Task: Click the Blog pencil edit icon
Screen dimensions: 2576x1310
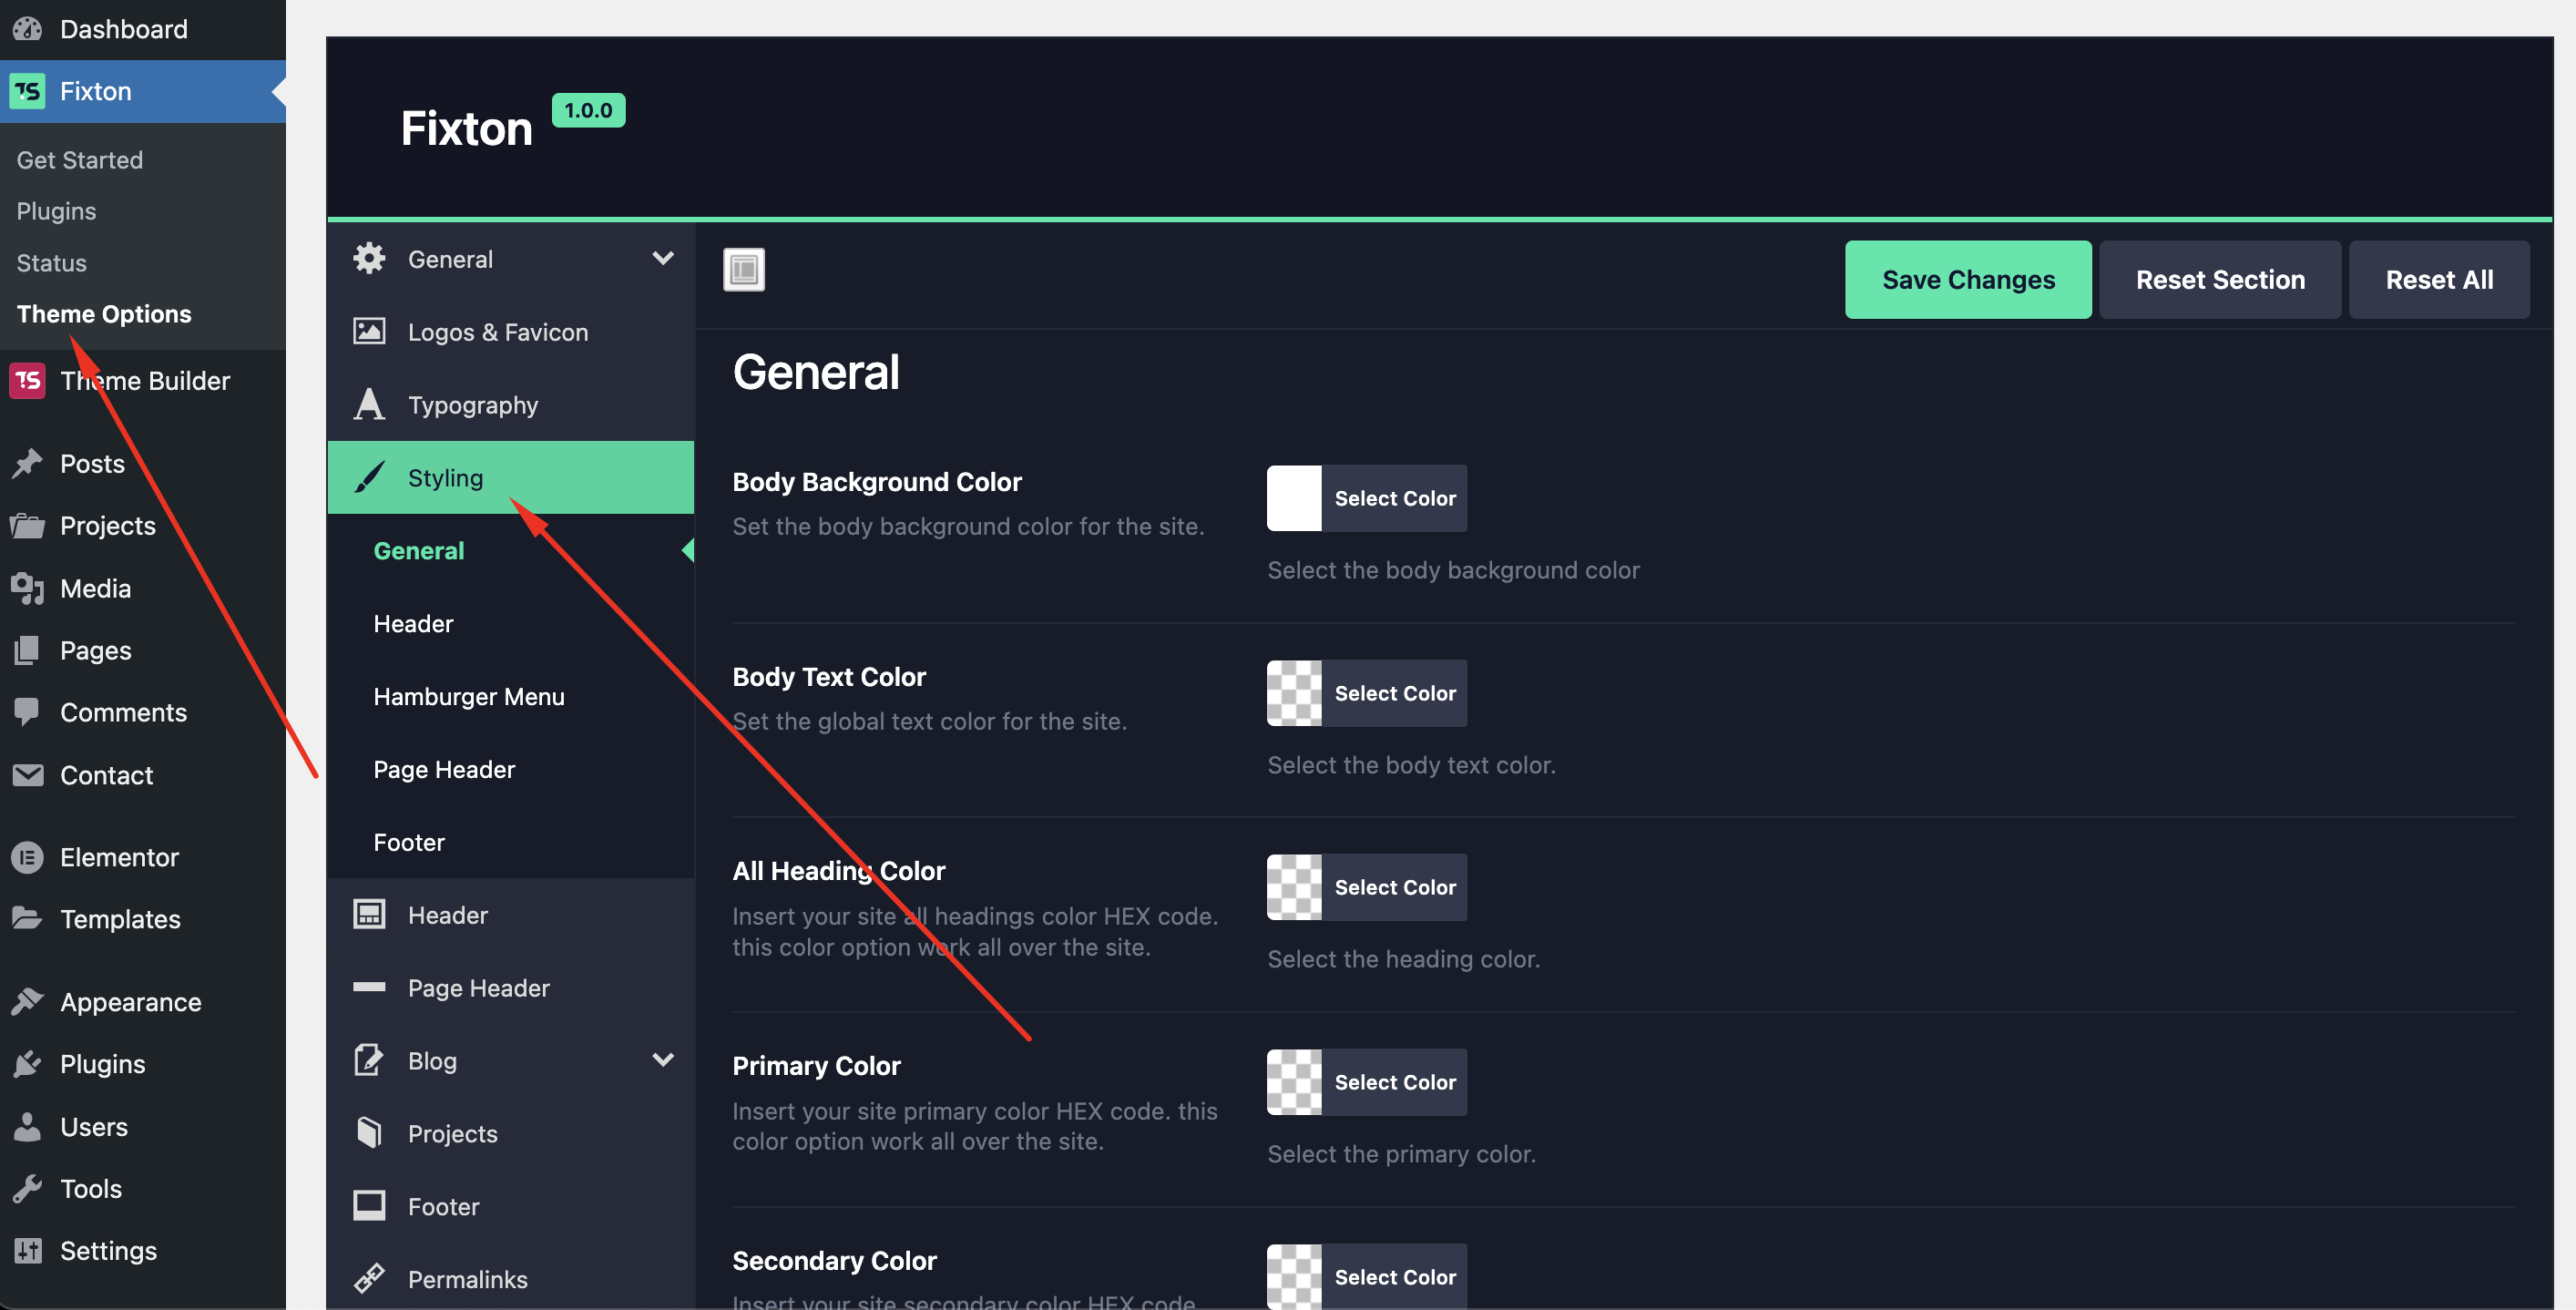Action: [369, 1060]
